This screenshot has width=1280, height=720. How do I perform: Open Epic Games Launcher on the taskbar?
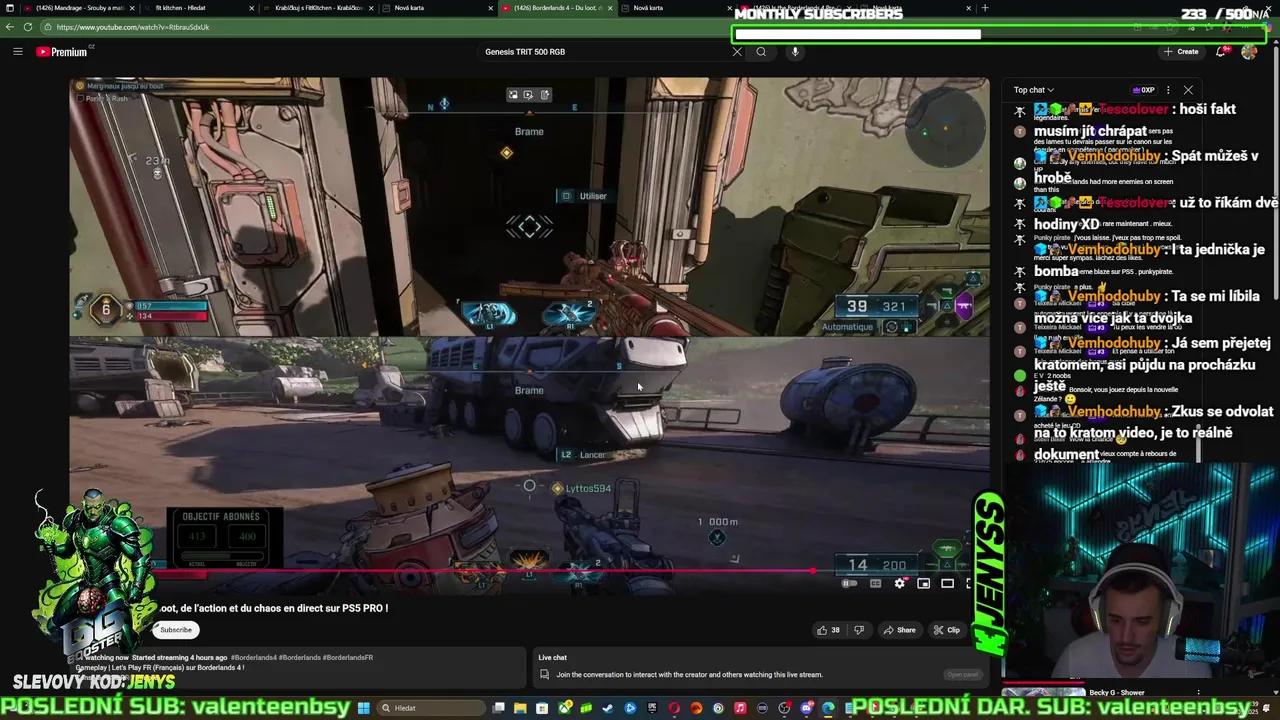point(652,708)
